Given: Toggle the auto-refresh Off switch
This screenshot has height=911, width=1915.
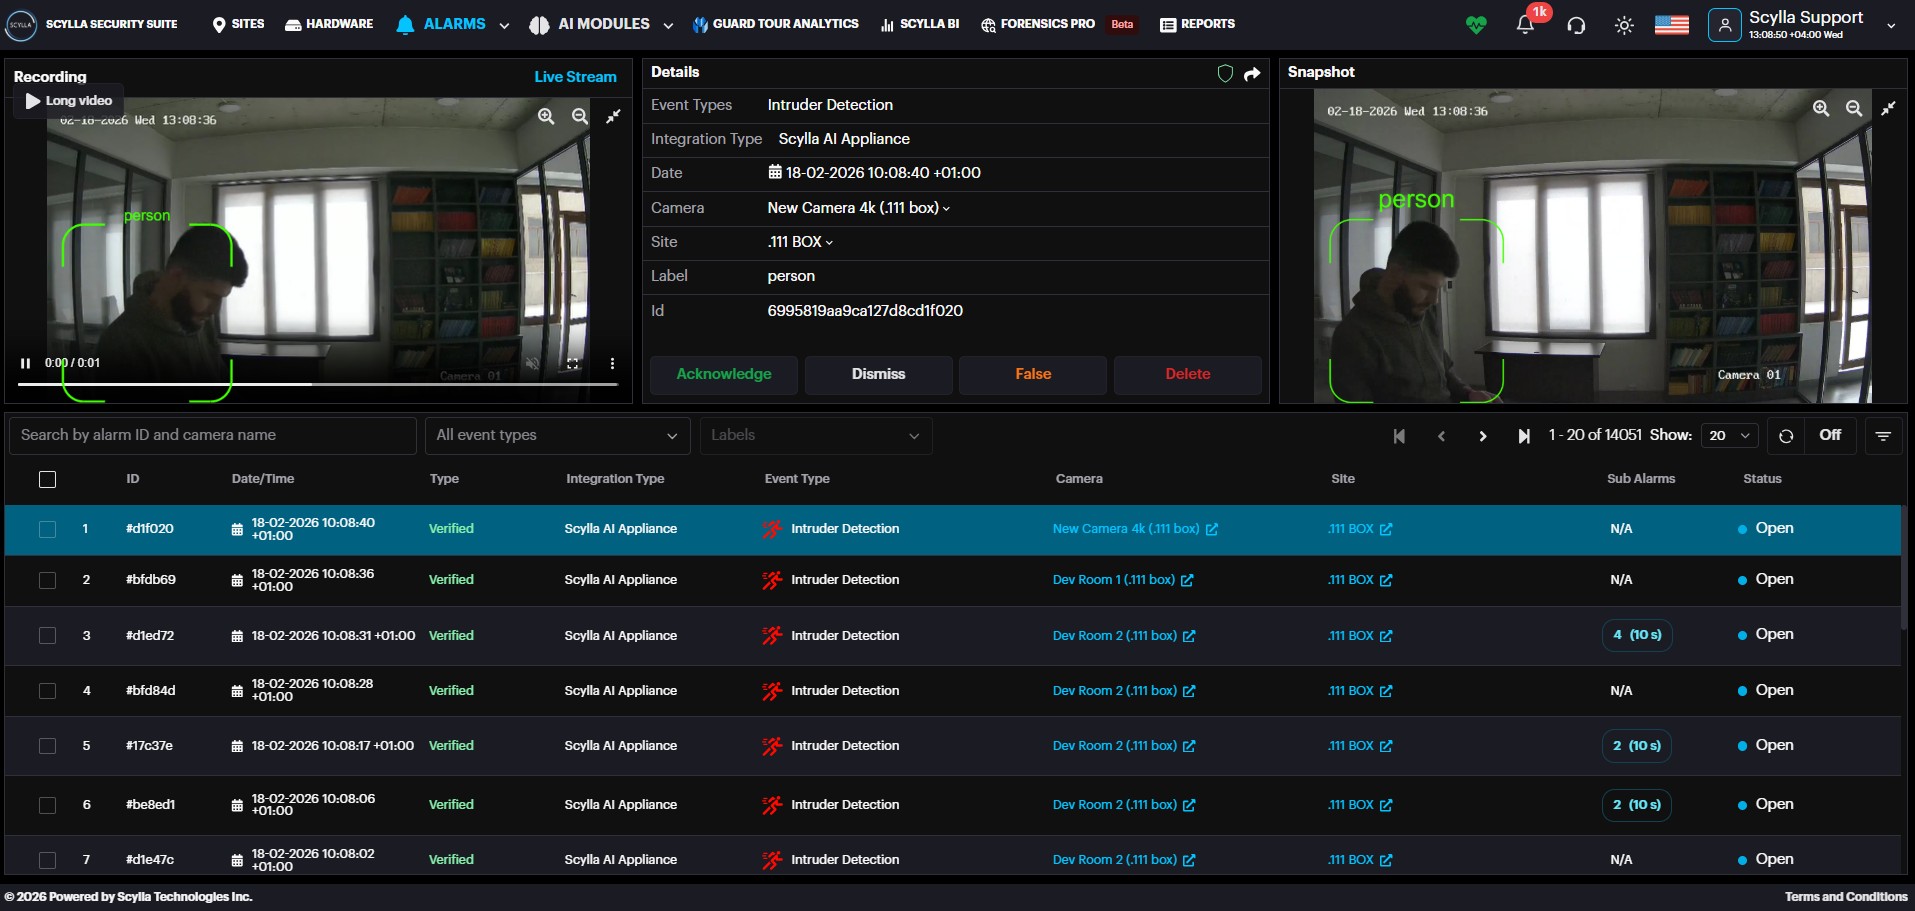Looking at the screenshot, I should (1830, 435).
